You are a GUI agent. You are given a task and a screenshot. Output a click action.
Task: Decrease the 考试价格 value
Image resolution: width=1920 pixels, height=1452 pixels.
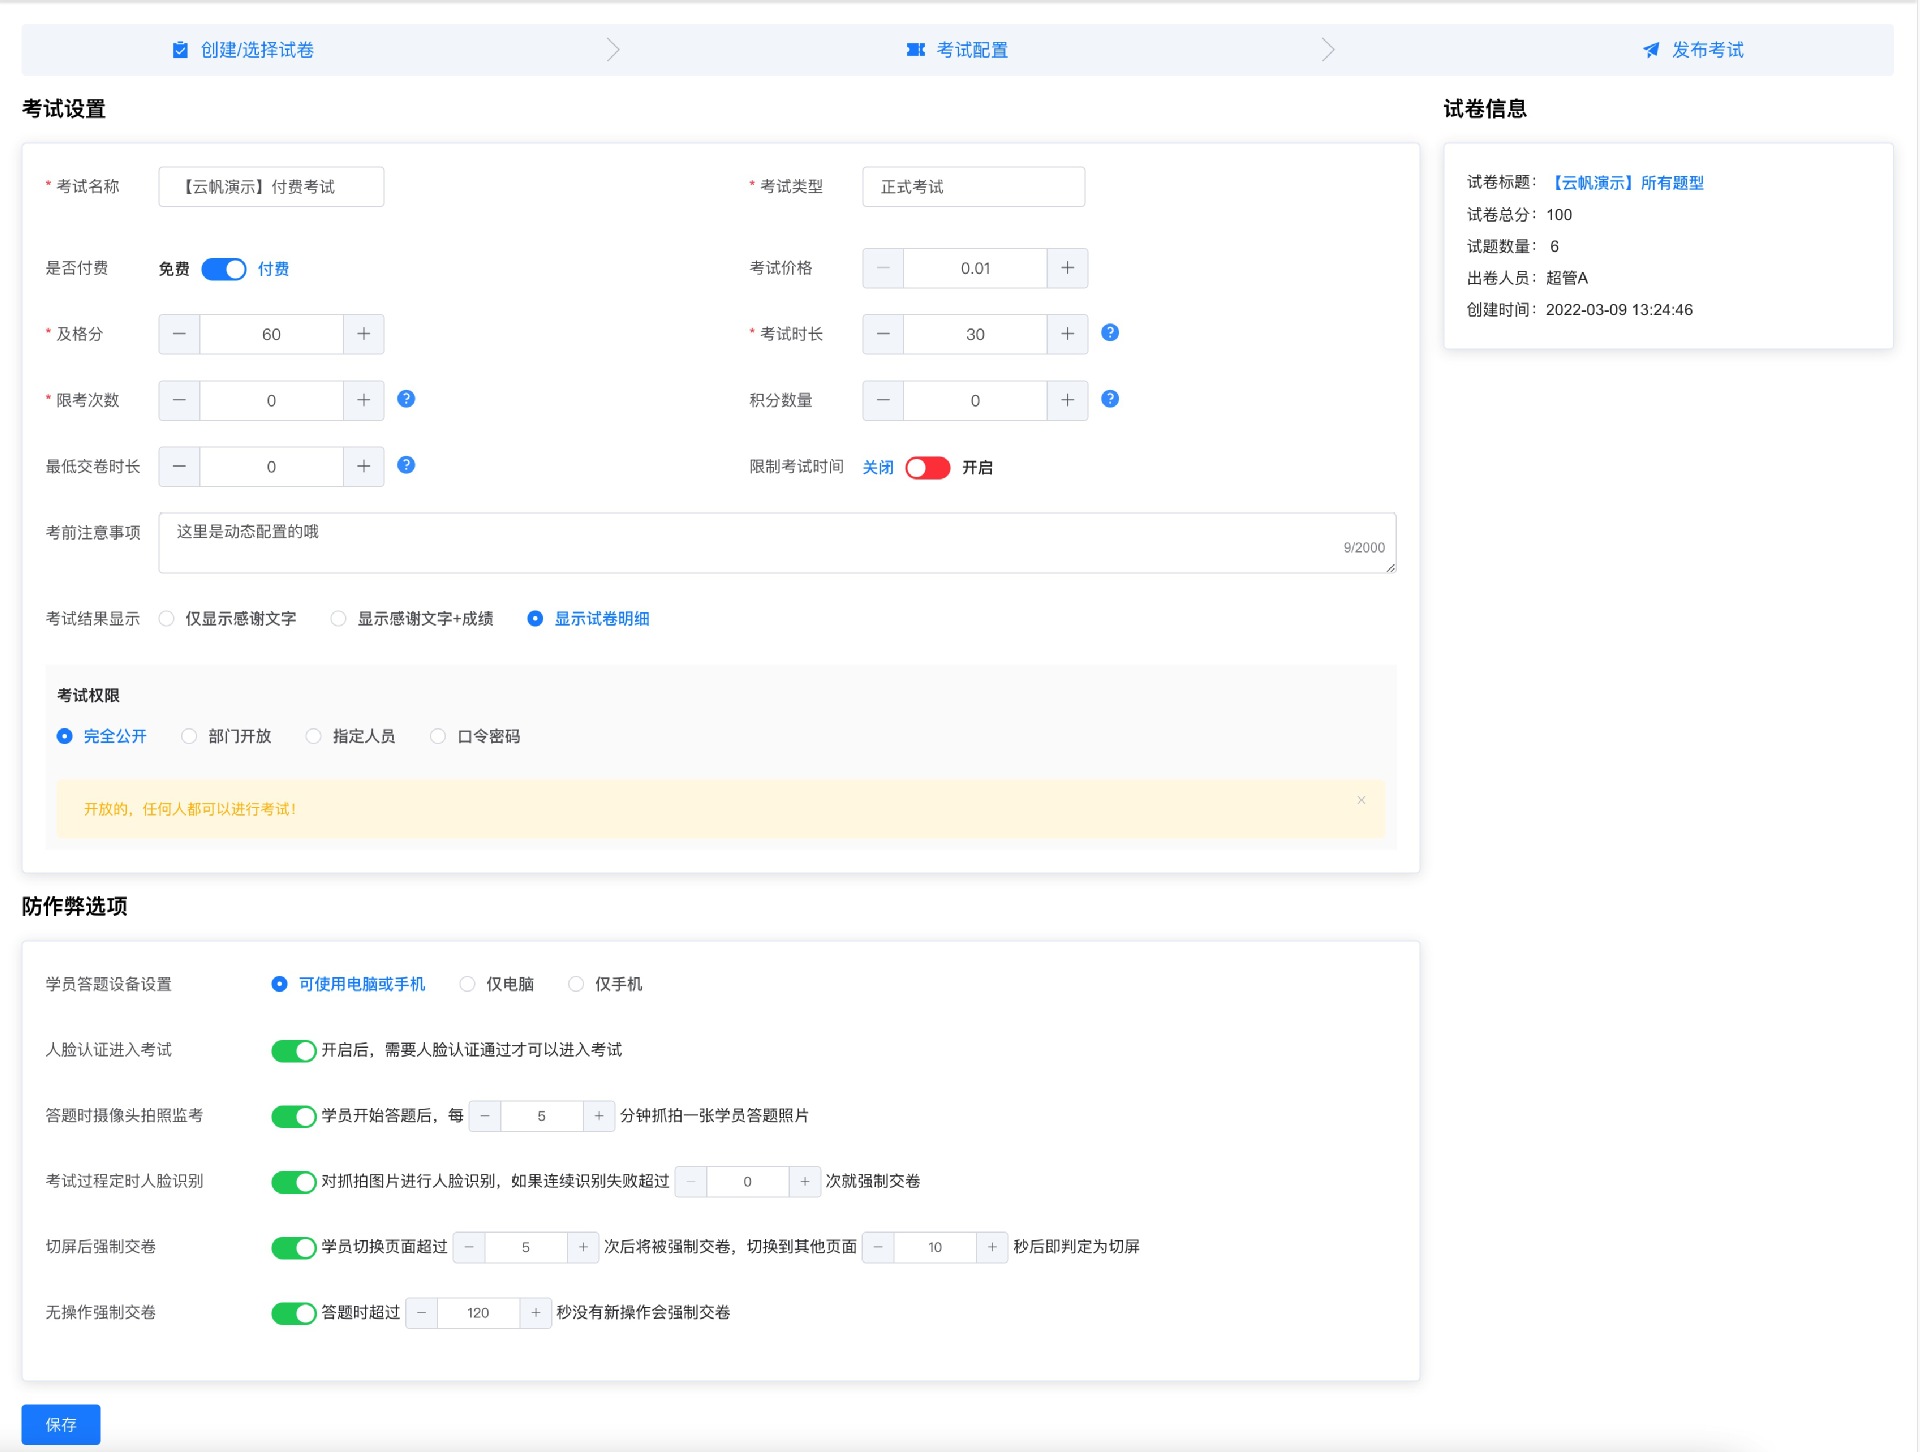coord(883,268)
